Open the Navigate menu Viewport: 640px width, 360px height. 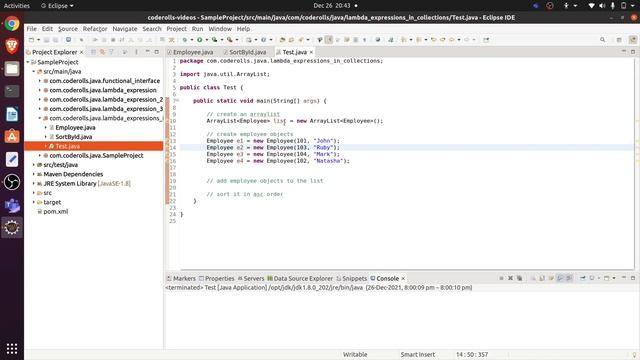coord(125,29)
